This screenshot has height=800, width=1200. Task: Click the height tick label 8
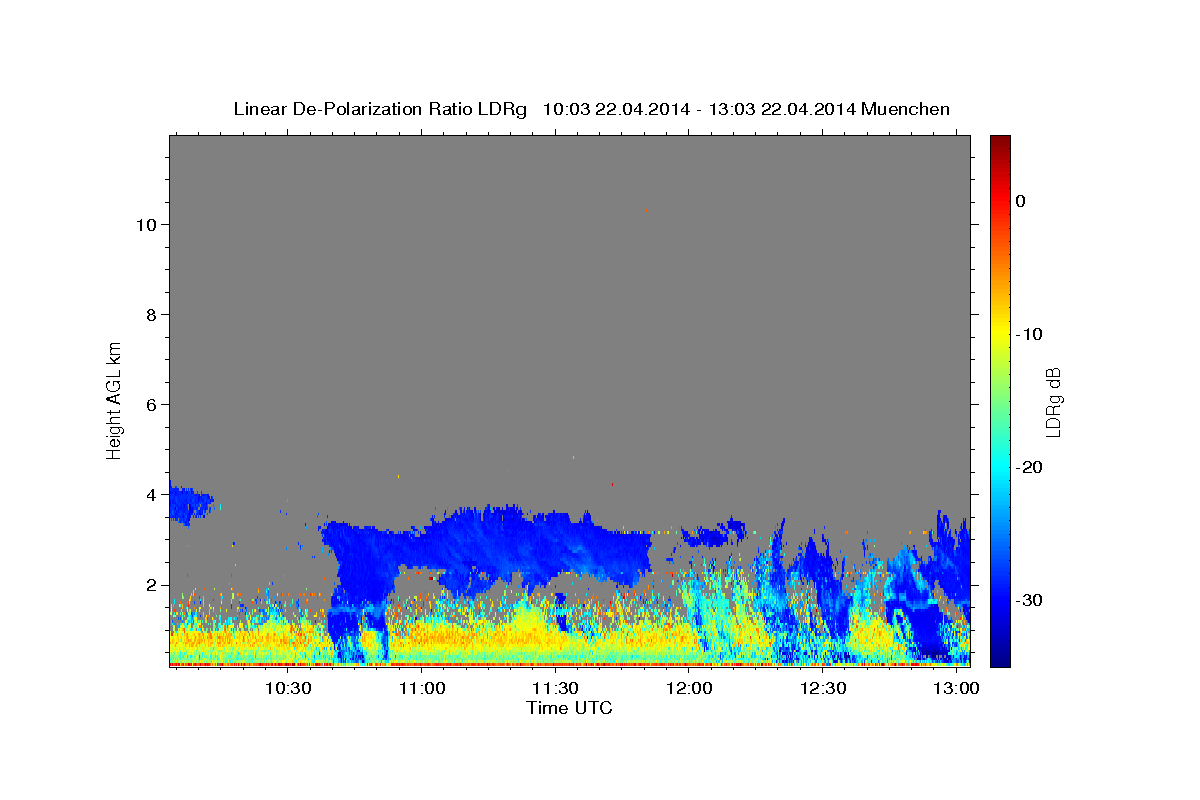pos(150,314)
